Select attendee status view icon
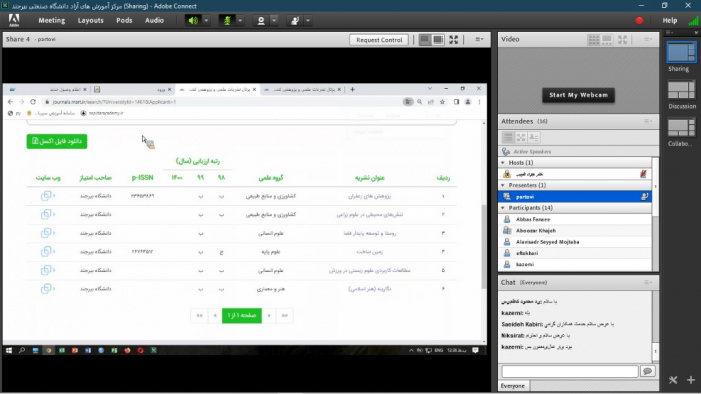The width and height of the screenshot is (701, 394). tap(534, 137)
